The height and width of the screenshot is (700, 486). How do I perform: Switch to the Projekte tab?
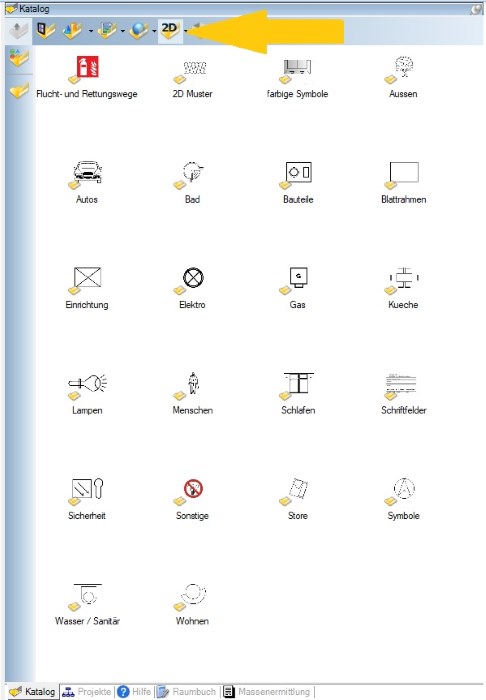87,692
